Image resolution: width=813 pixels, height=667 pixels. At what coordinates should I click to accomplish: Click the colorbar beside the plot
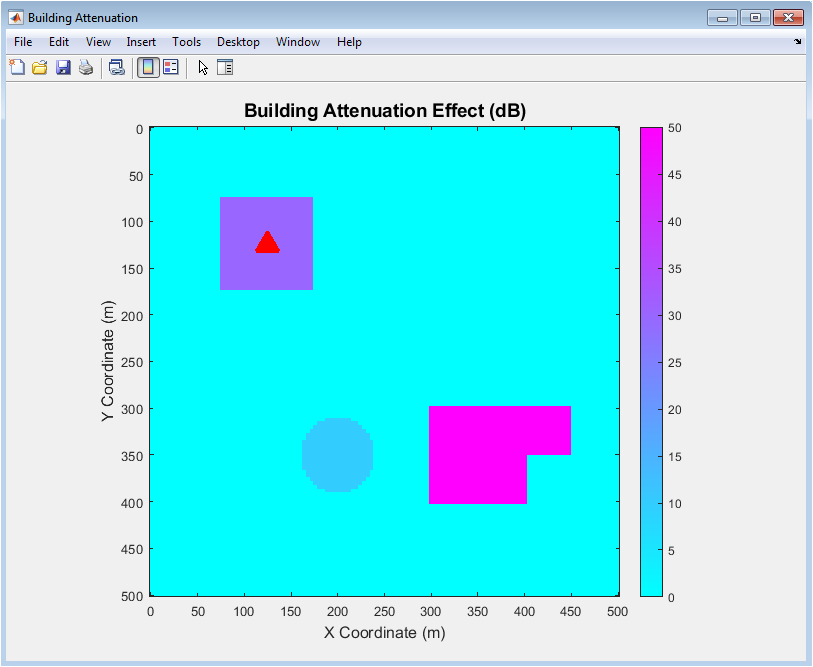tap(650, 360)
